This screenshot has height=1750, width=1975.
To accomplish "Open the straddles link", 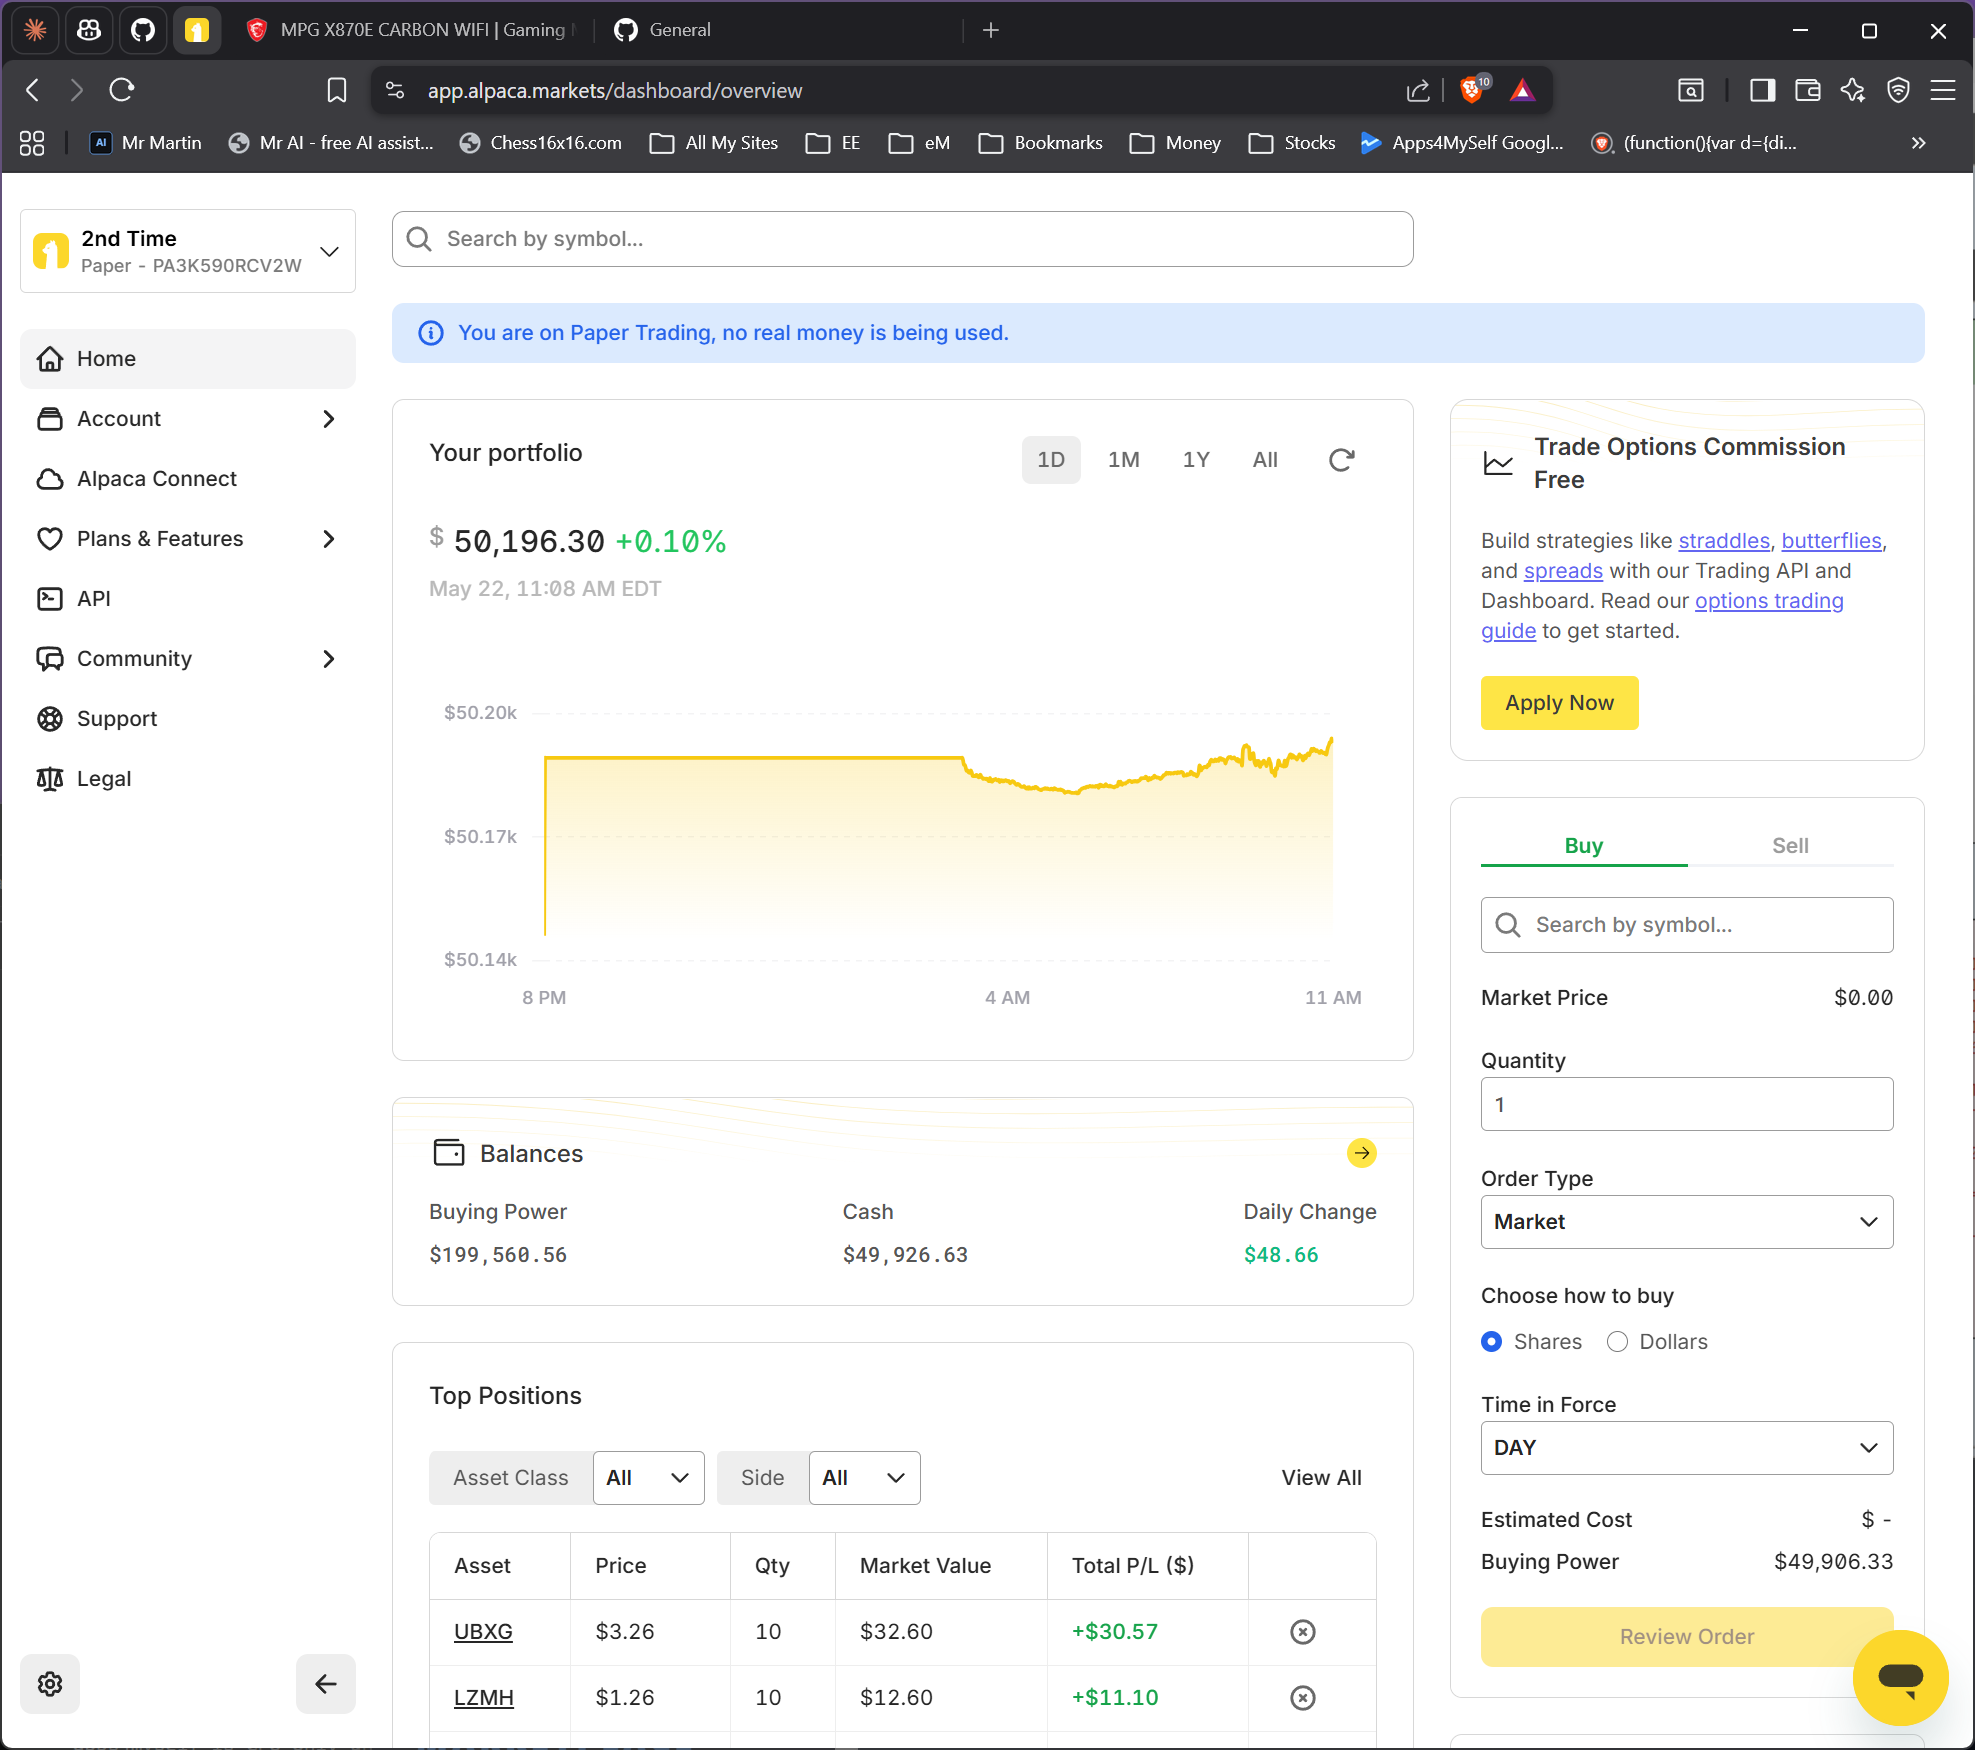I will pyautogui.click(x=1724, y=541).
